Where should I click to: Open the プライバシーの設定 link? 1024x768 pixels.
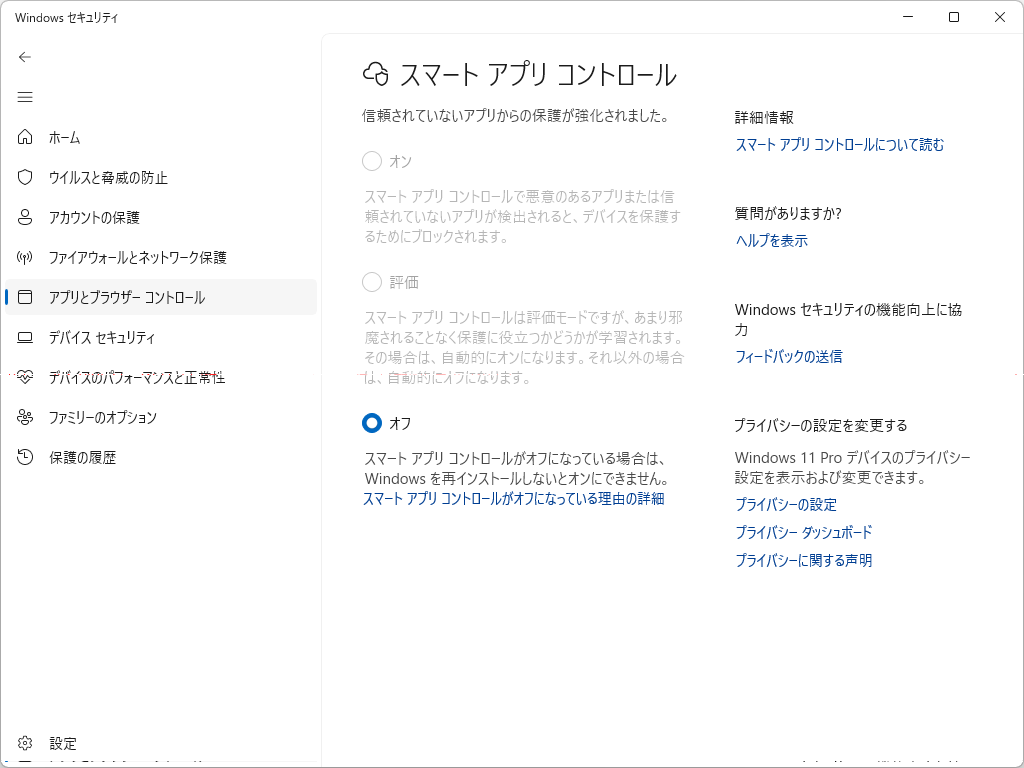click(x=786, y=505)
